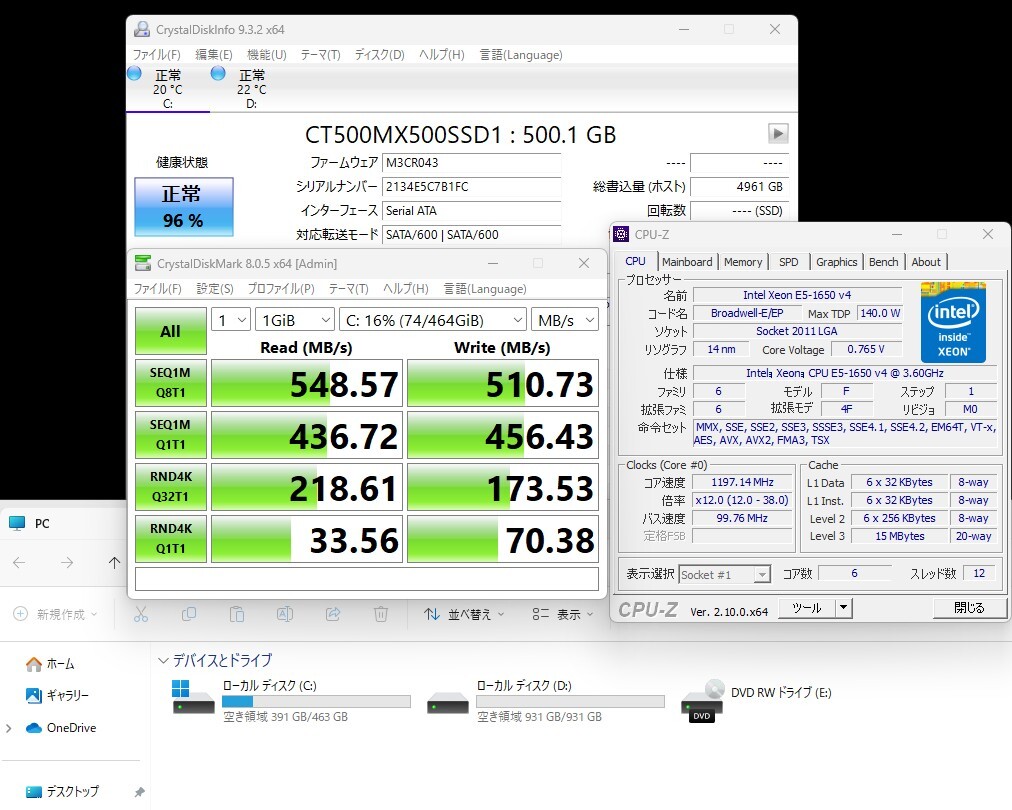Go up one folder in Explorer
The image size is (1012, 810).
(114, 563)
